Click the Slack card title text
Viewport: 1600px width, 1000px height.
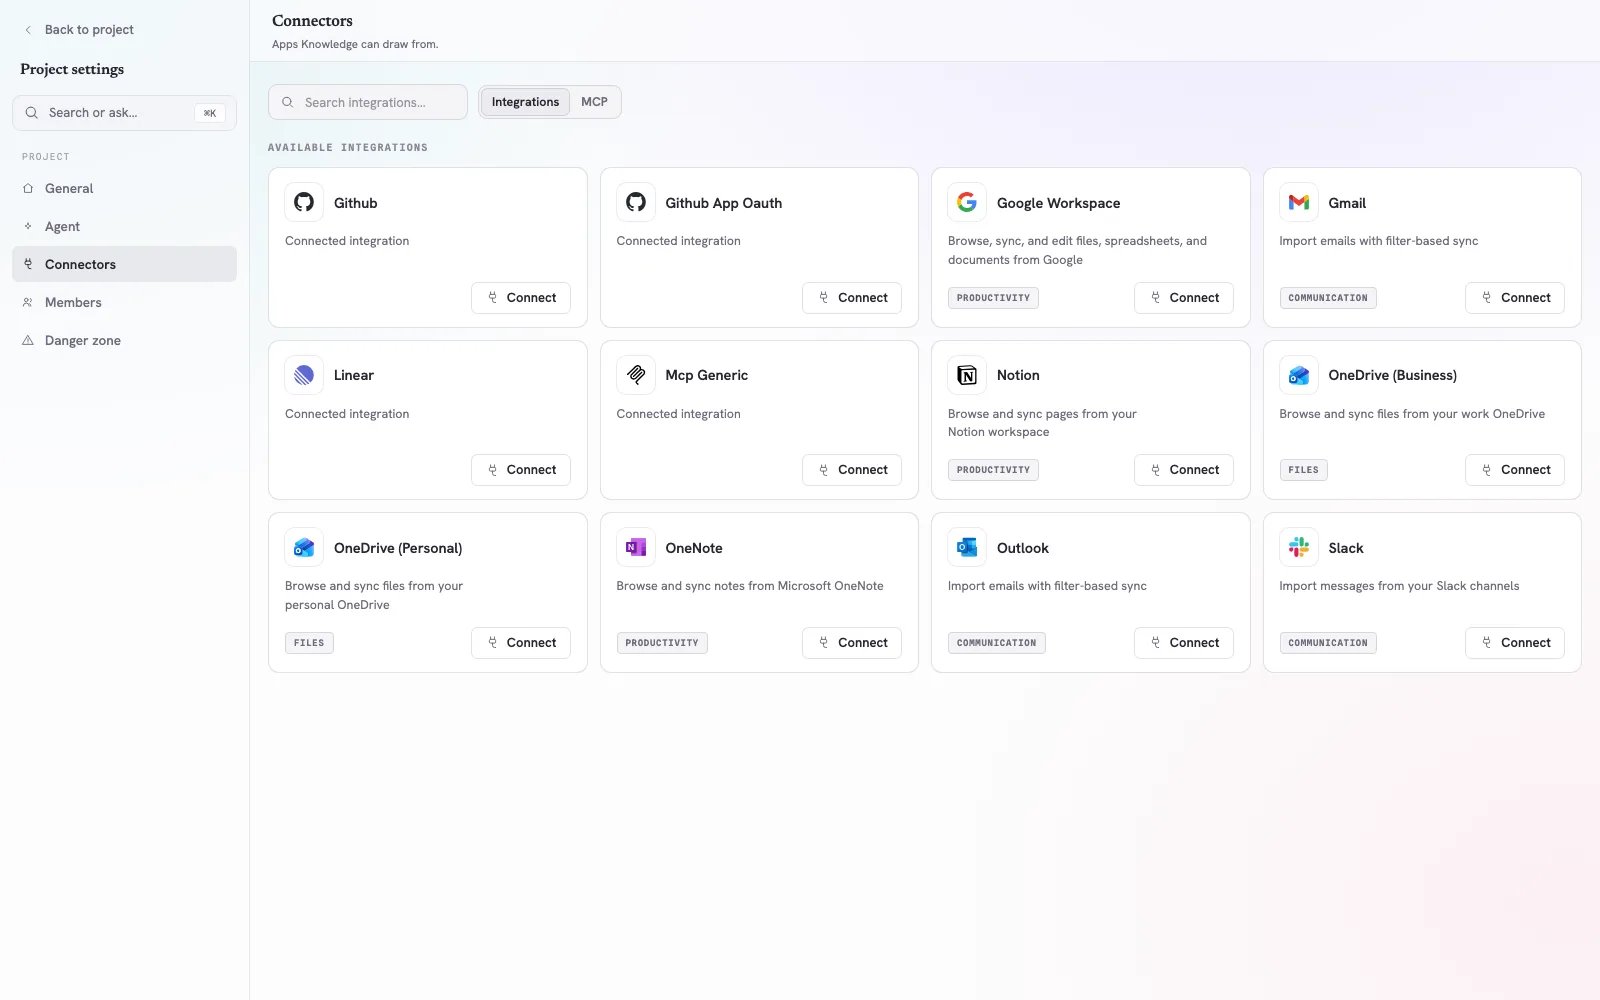coord(1346,548)
